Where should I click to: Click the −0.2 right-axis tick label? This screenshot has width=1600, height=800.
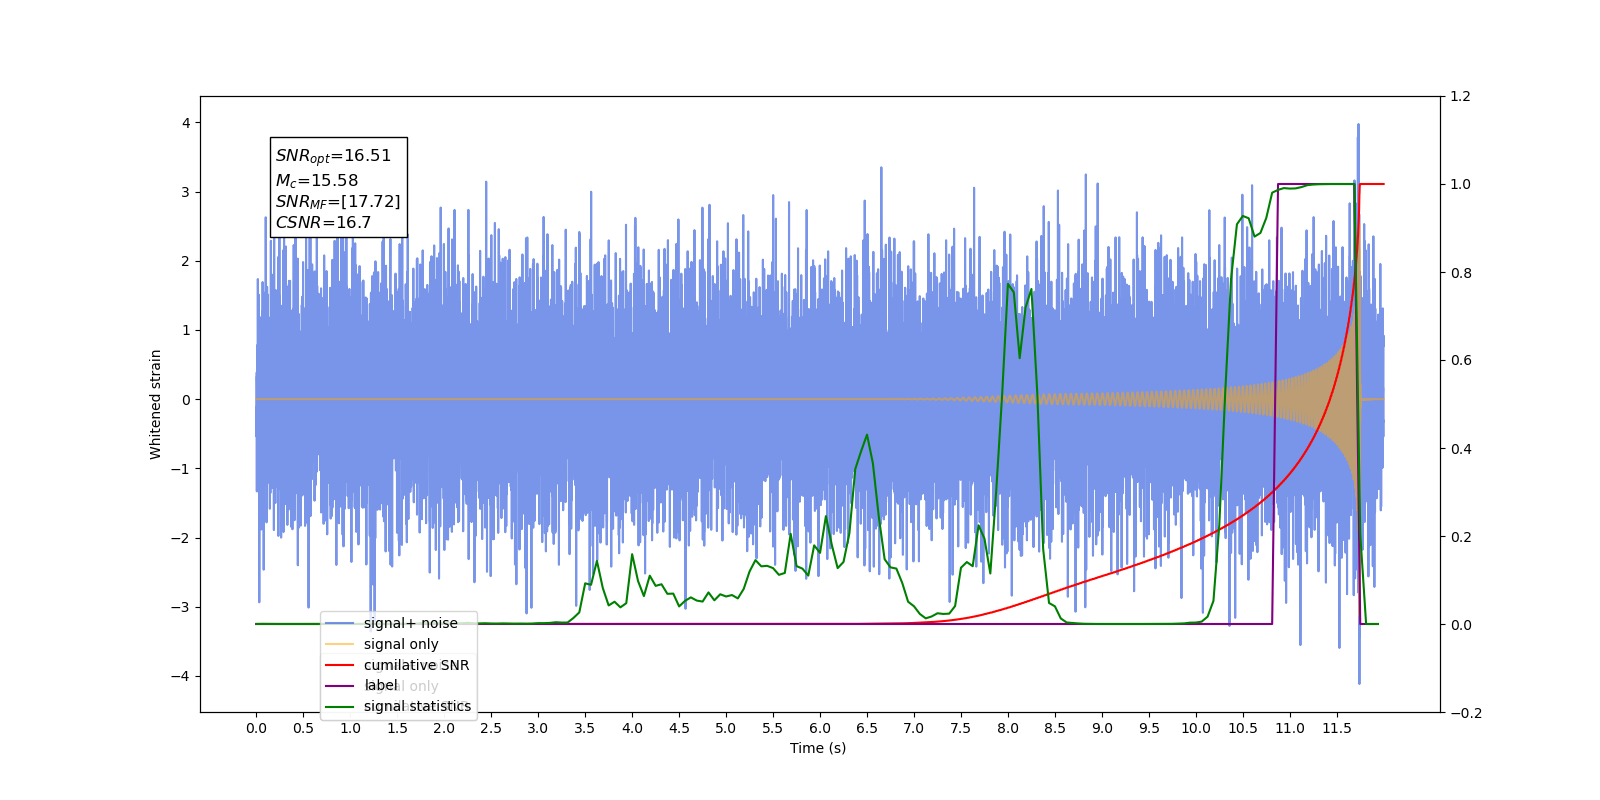[x=1465, y=713]
